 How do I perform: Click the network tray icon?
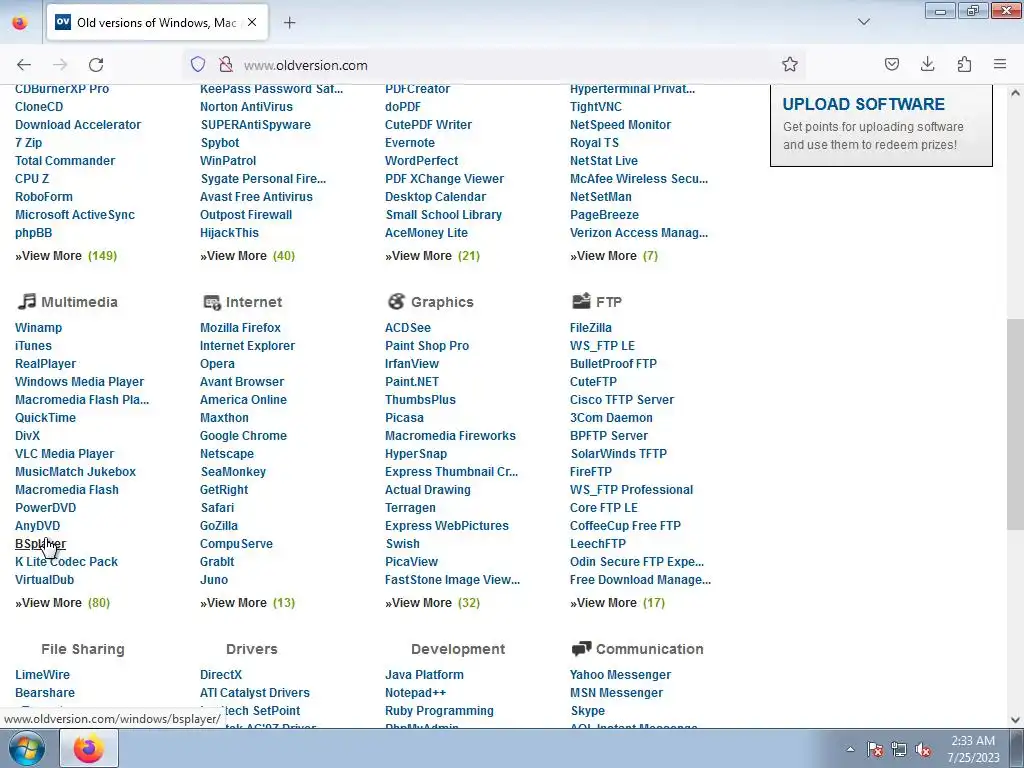tap(899, 749)
